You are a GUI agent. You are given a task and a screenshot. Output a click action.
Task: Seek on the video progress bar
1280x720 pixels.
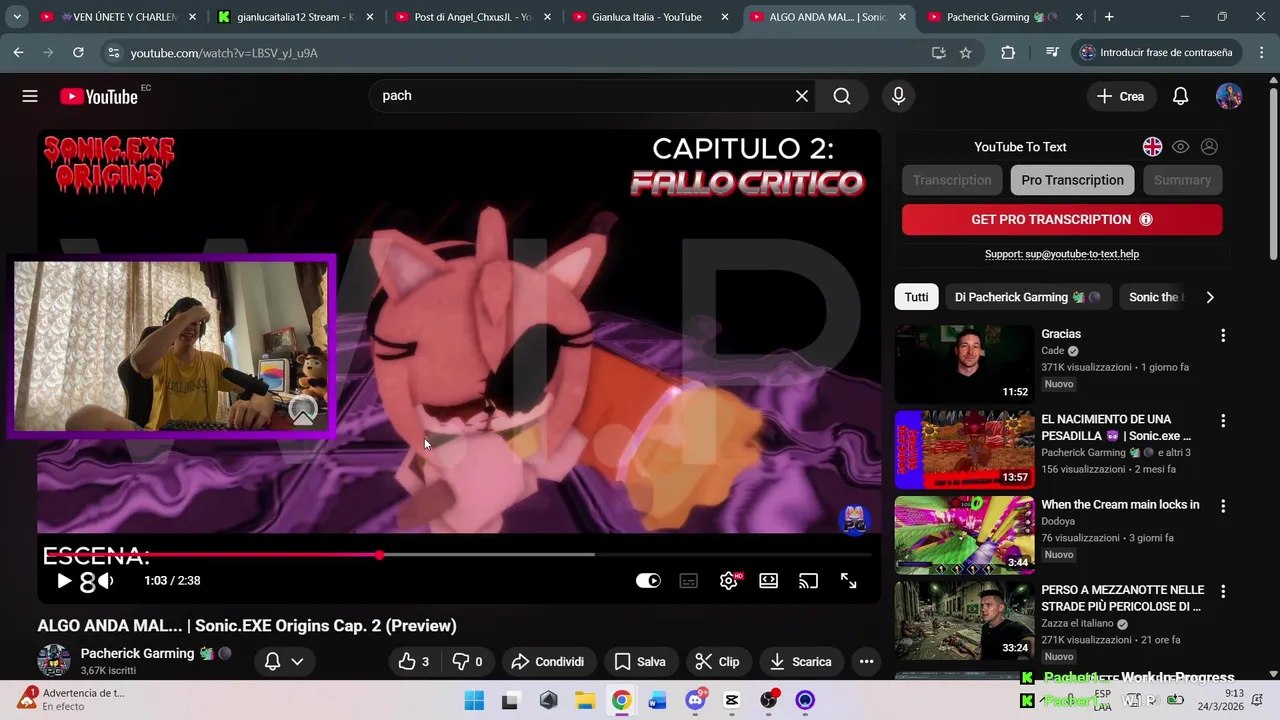pos(459,554)
